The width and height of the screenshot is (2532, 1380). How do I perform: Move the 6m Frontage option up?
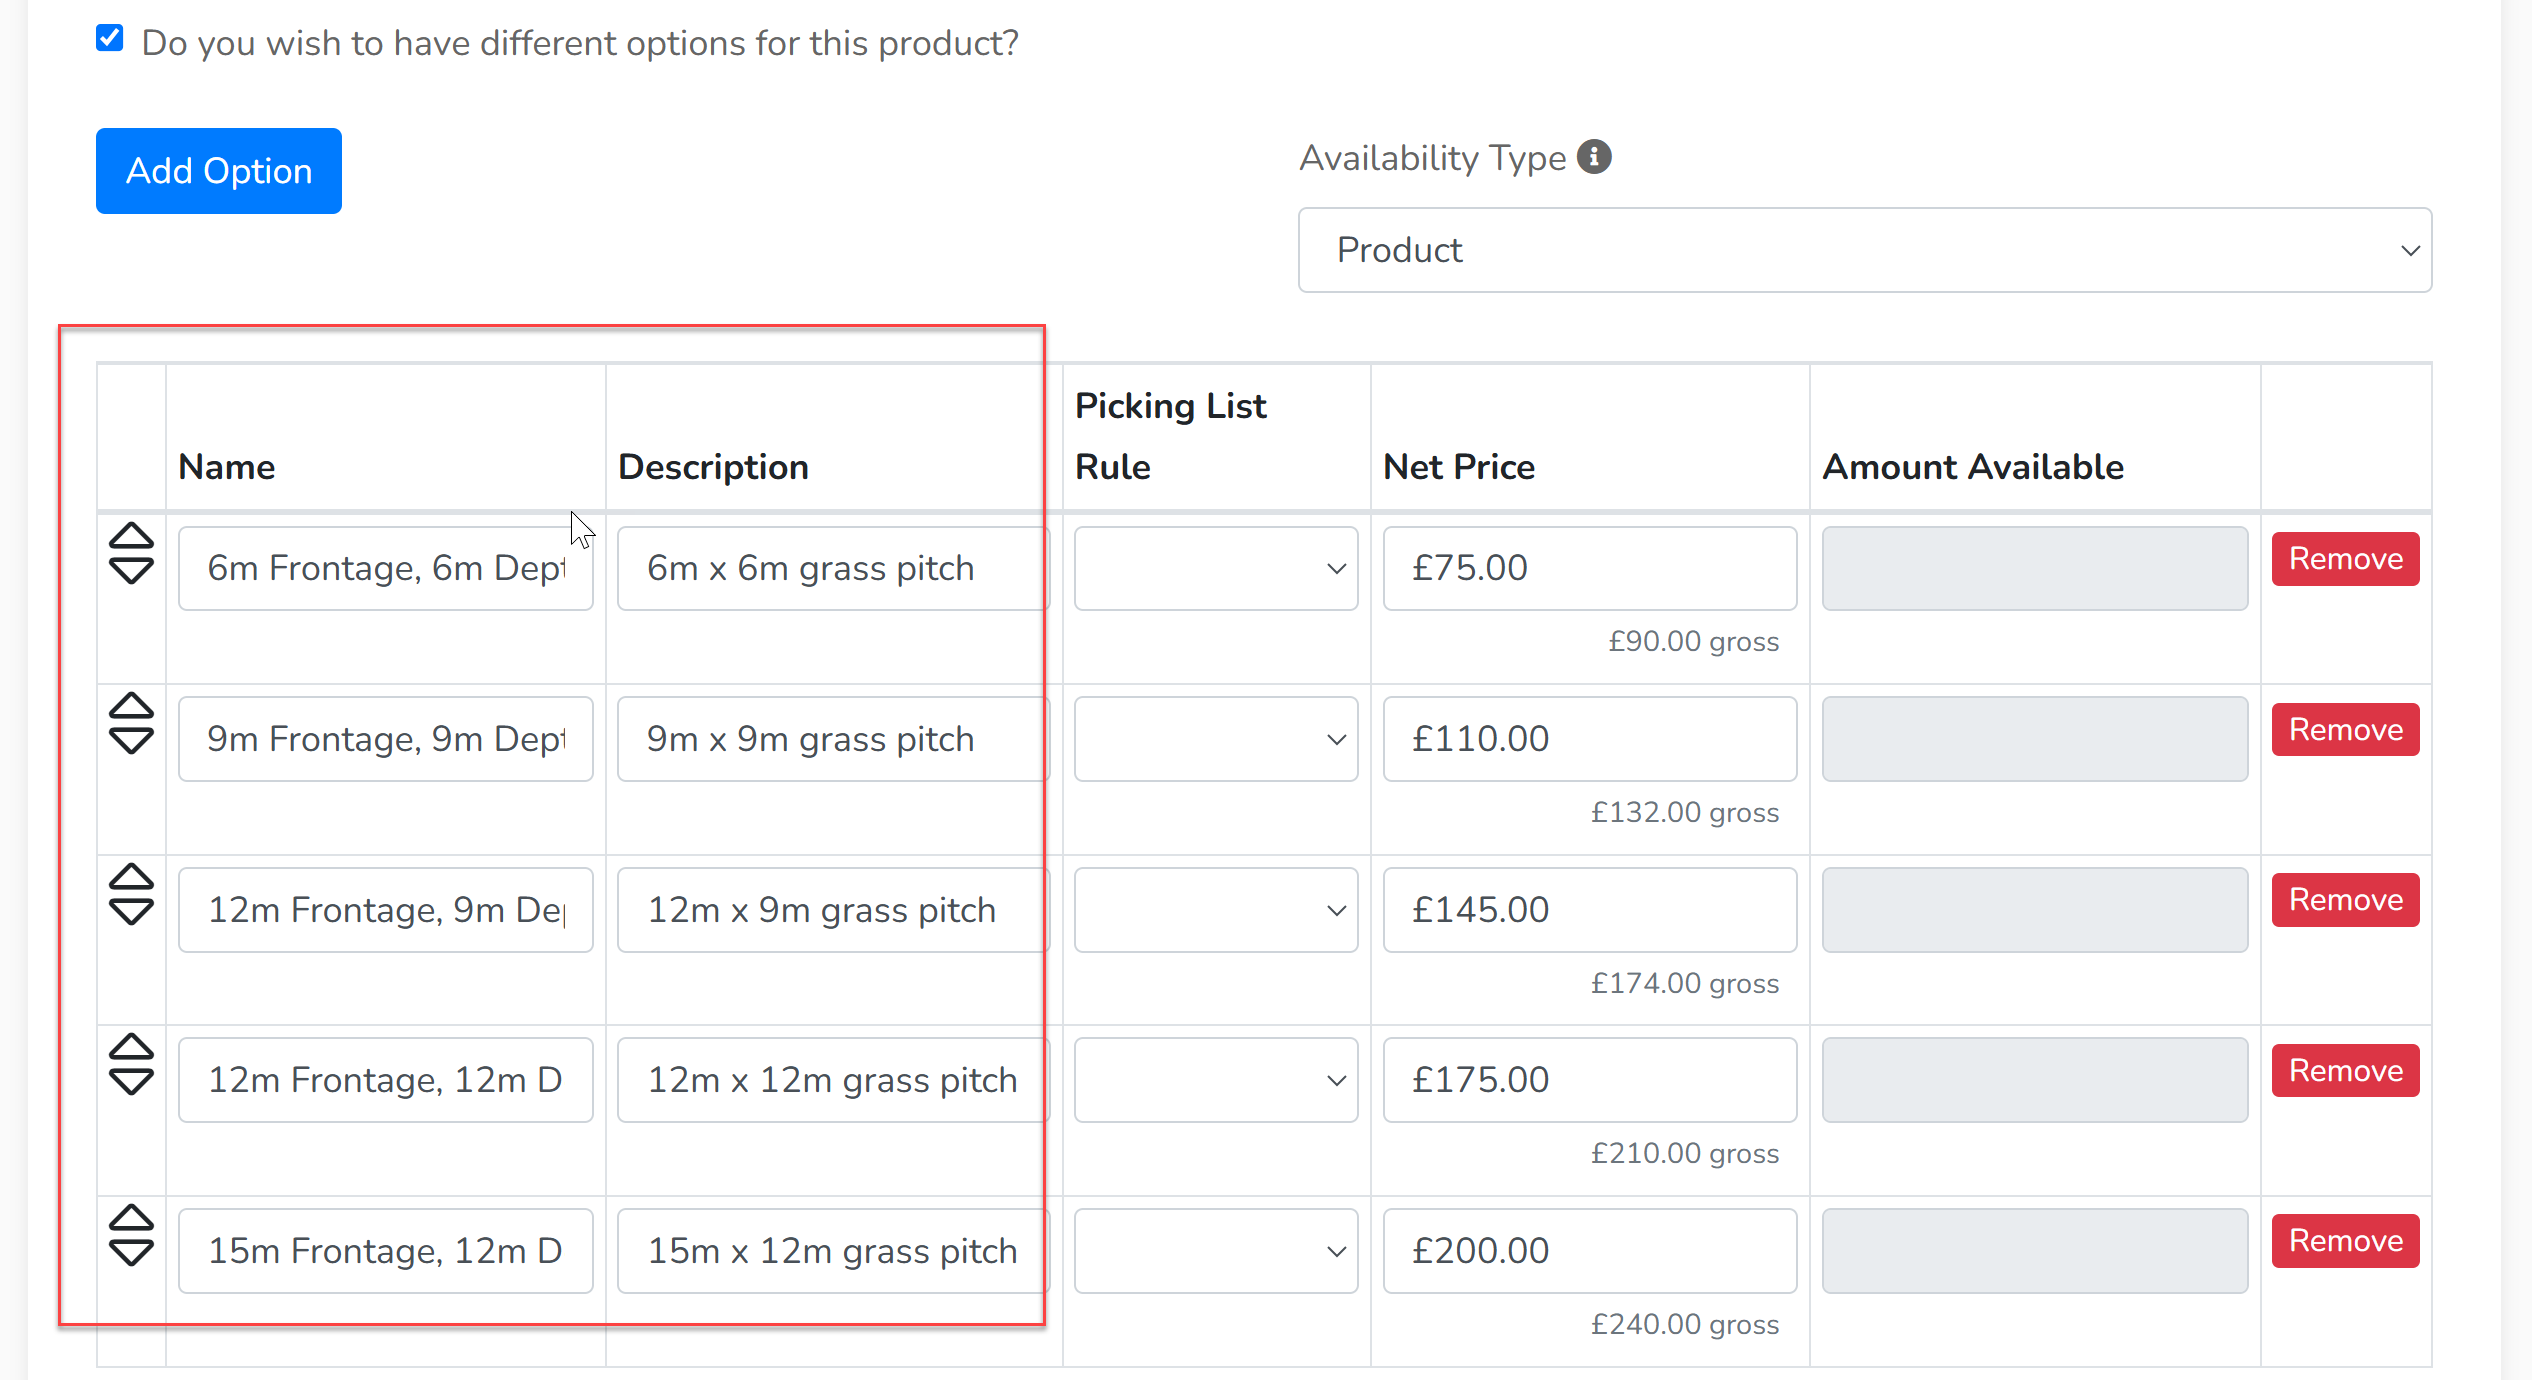pos(131,536)
